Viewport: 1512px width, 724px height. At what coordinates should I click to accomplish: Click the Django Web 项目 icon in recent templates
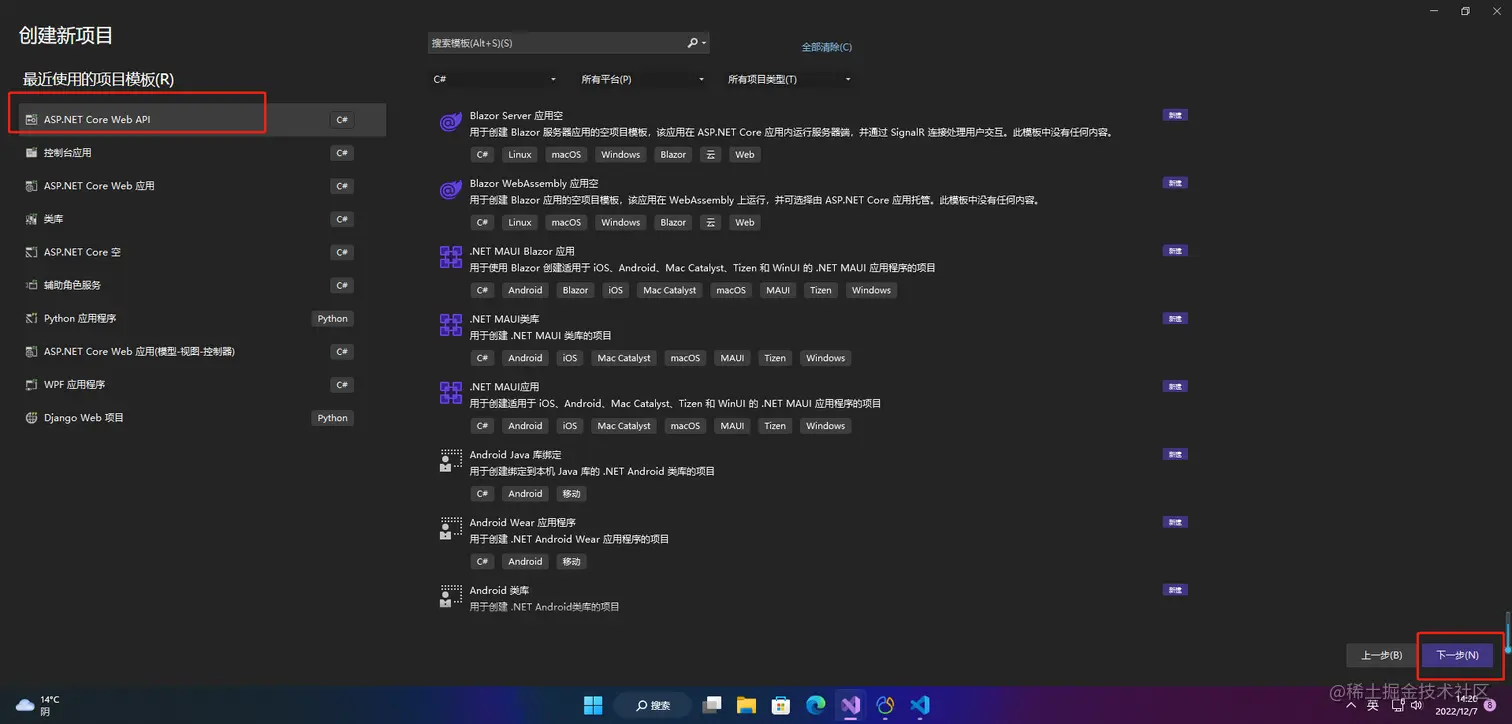[x=31, y=417]
